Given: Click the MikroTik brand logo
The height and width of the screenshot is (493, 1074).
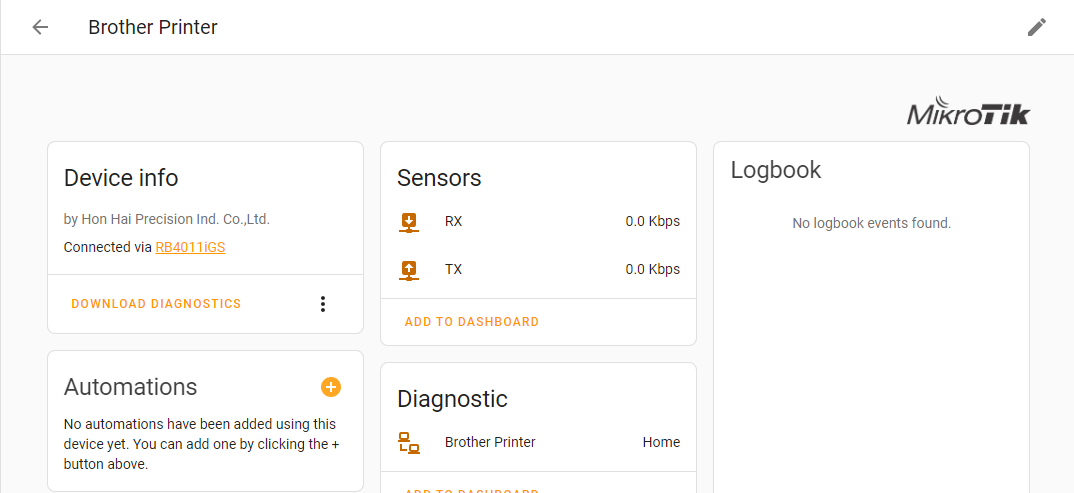Looking at the screenshot, I should pyautogui.click(x=968, y=113).
